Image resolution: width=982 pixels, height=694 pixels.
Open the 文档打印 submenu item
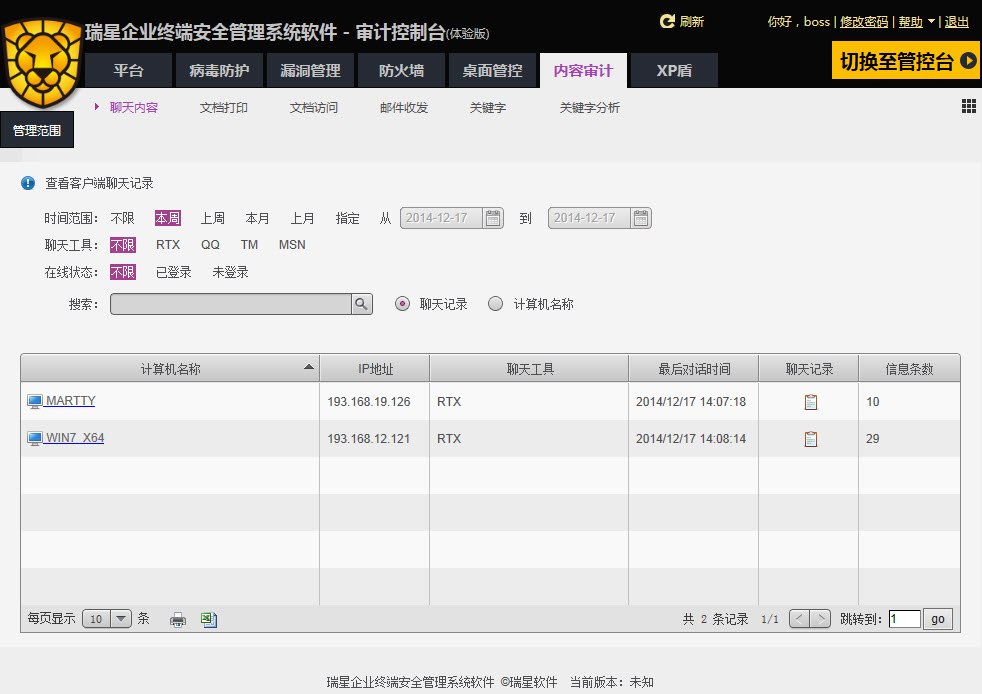click(x=224, y=108)
